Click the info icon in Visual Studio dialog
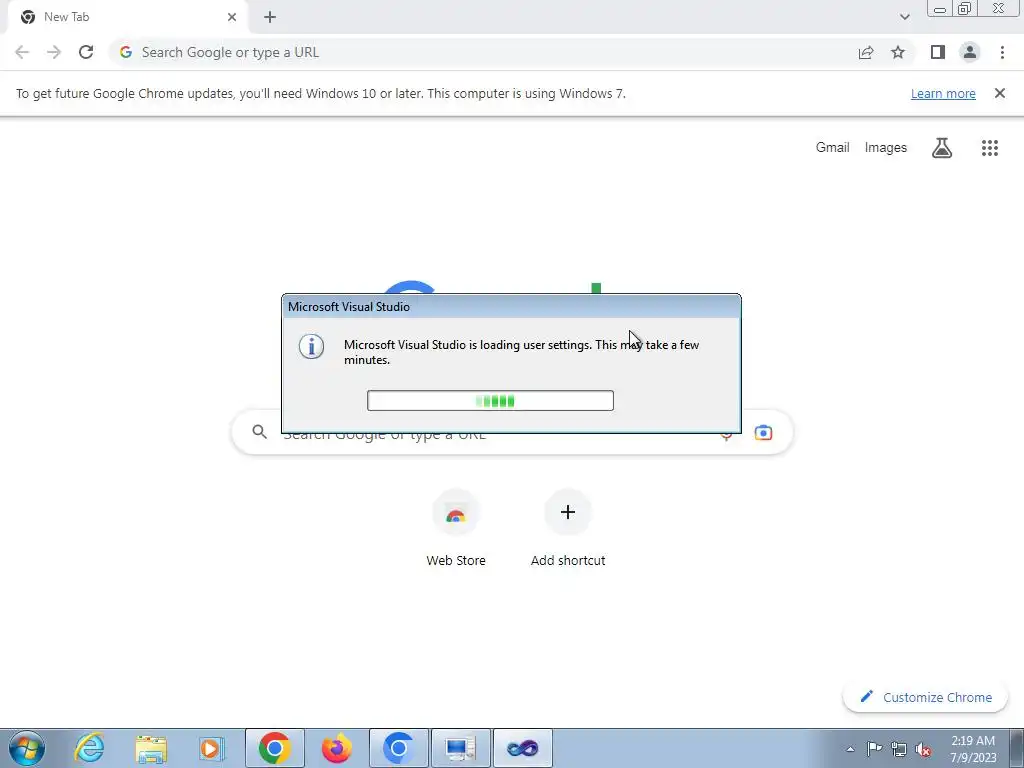Viewport: 1024px width, 768px height. tap(312, 346)
